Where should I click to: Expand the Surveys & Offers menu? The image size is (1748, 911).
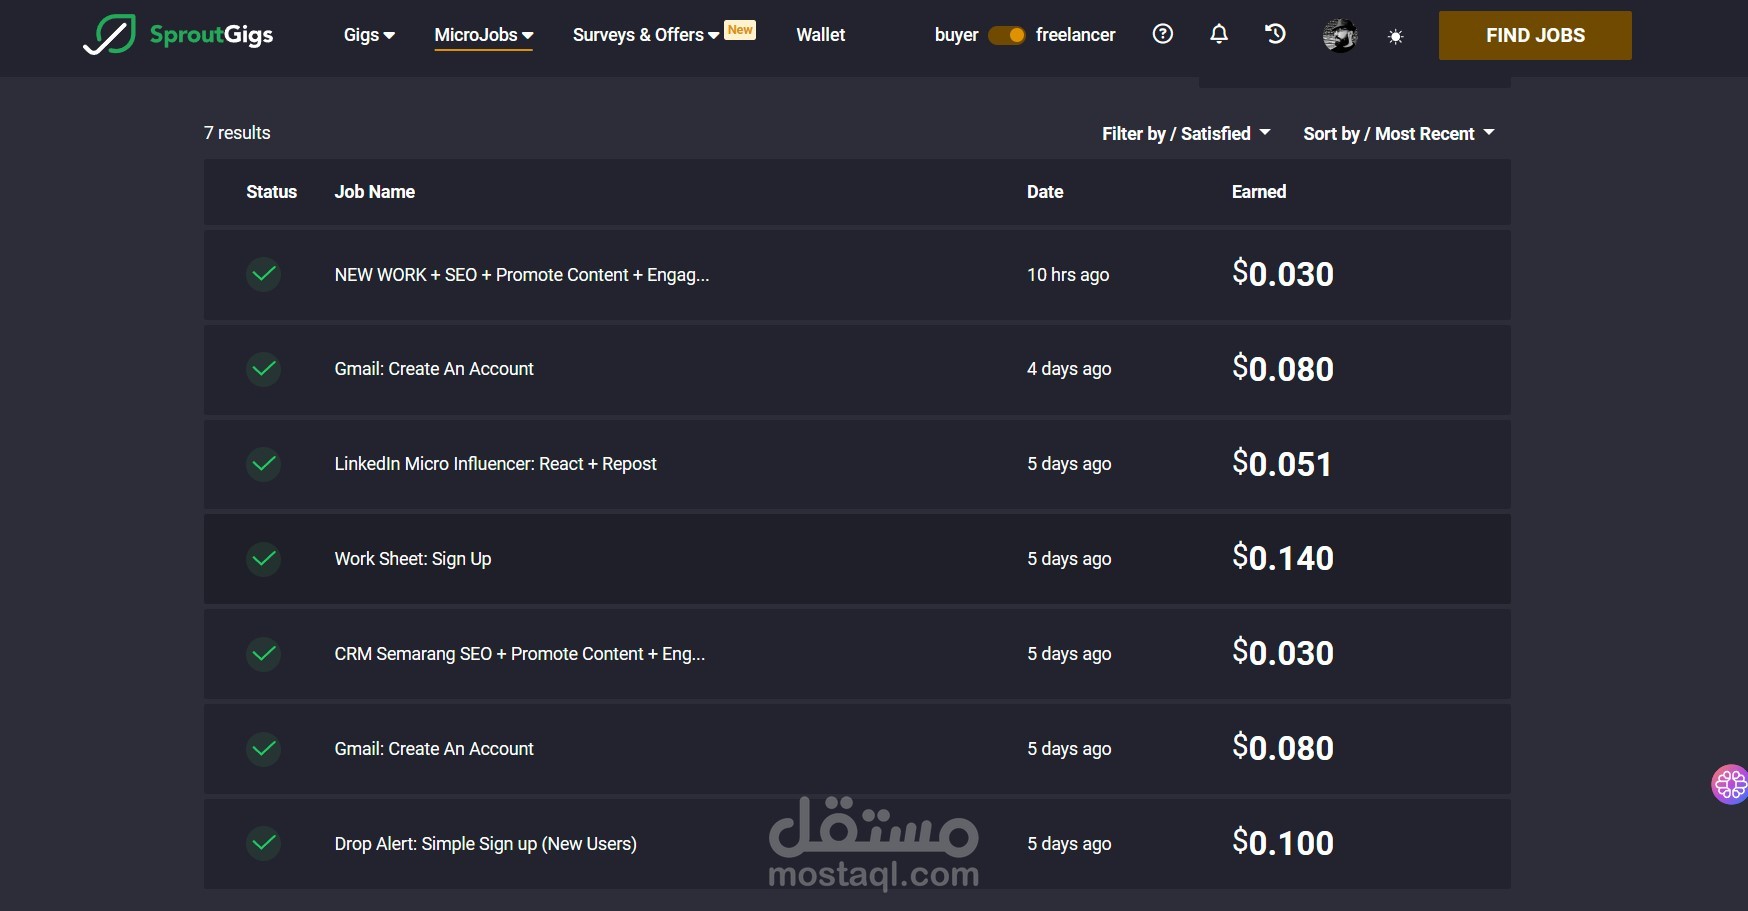pyautogui.click(x=646, y=35)
